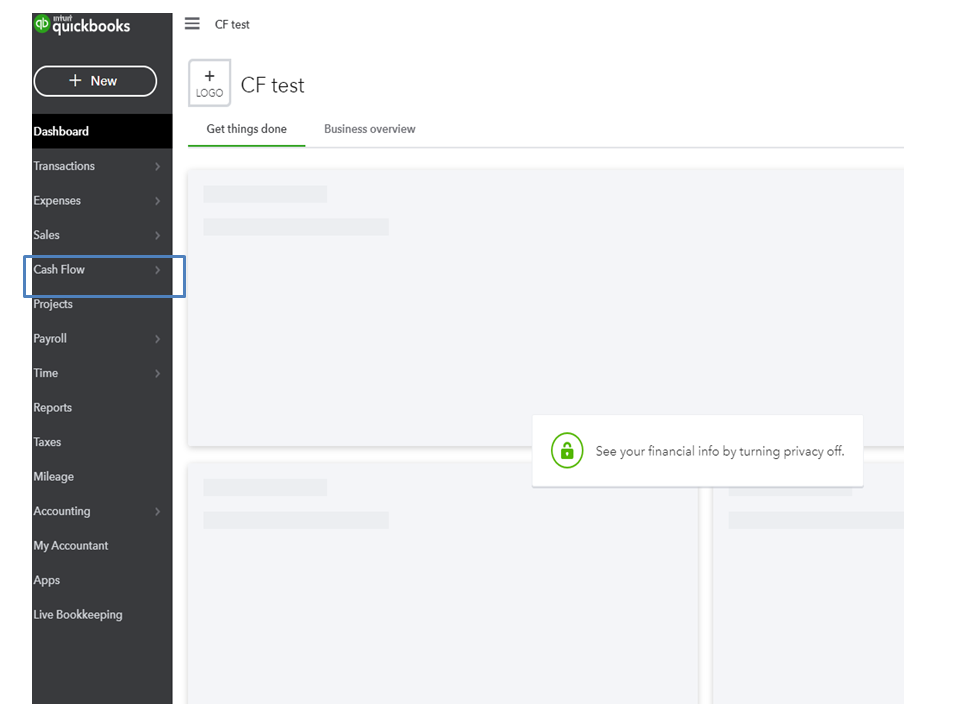Screen dimensions: 960x720
Task: Open Time in the sidebar
Action: (x=46, y=373)
